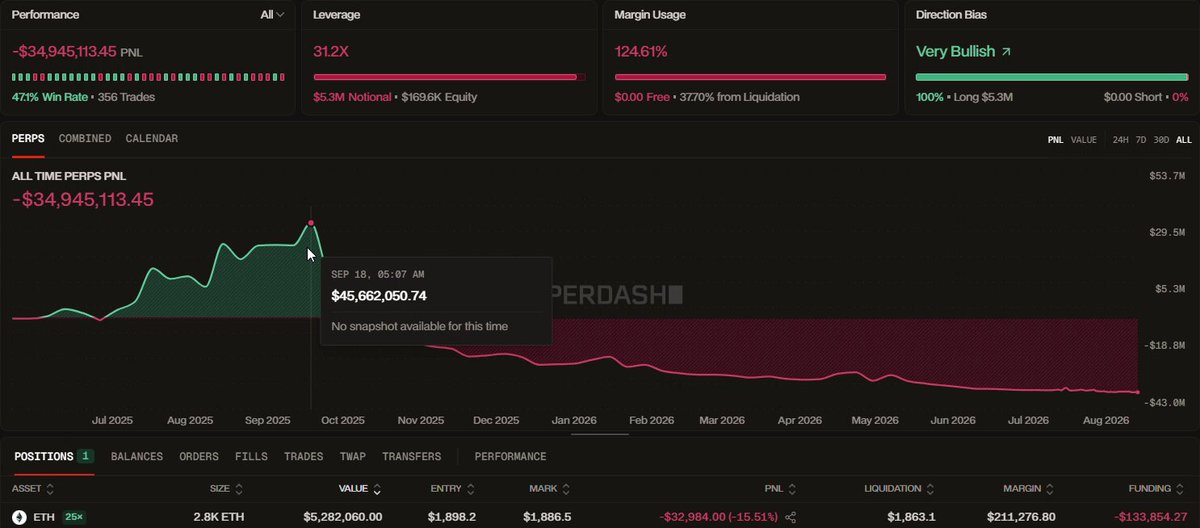The image size is (1200, 528).
Task: Click the '37.70% from Liquidation' text
Action: click(740, 97)
